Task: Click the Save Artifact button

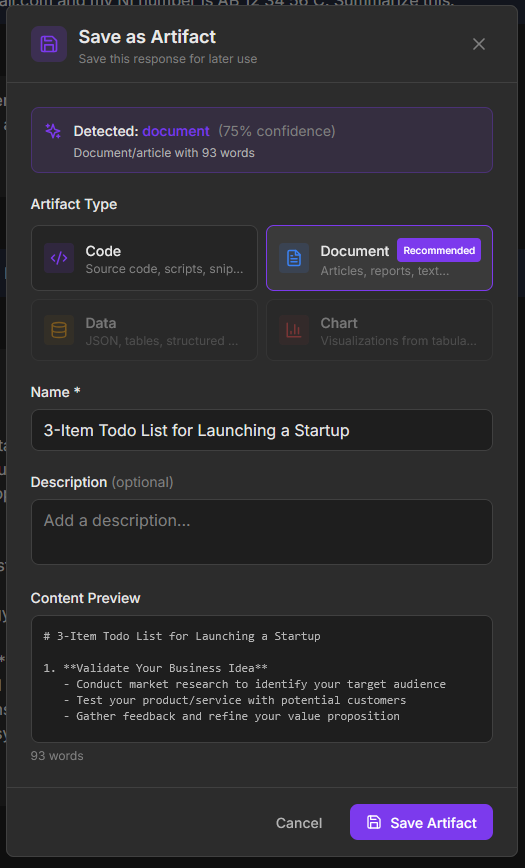Action: pos(421,822)
